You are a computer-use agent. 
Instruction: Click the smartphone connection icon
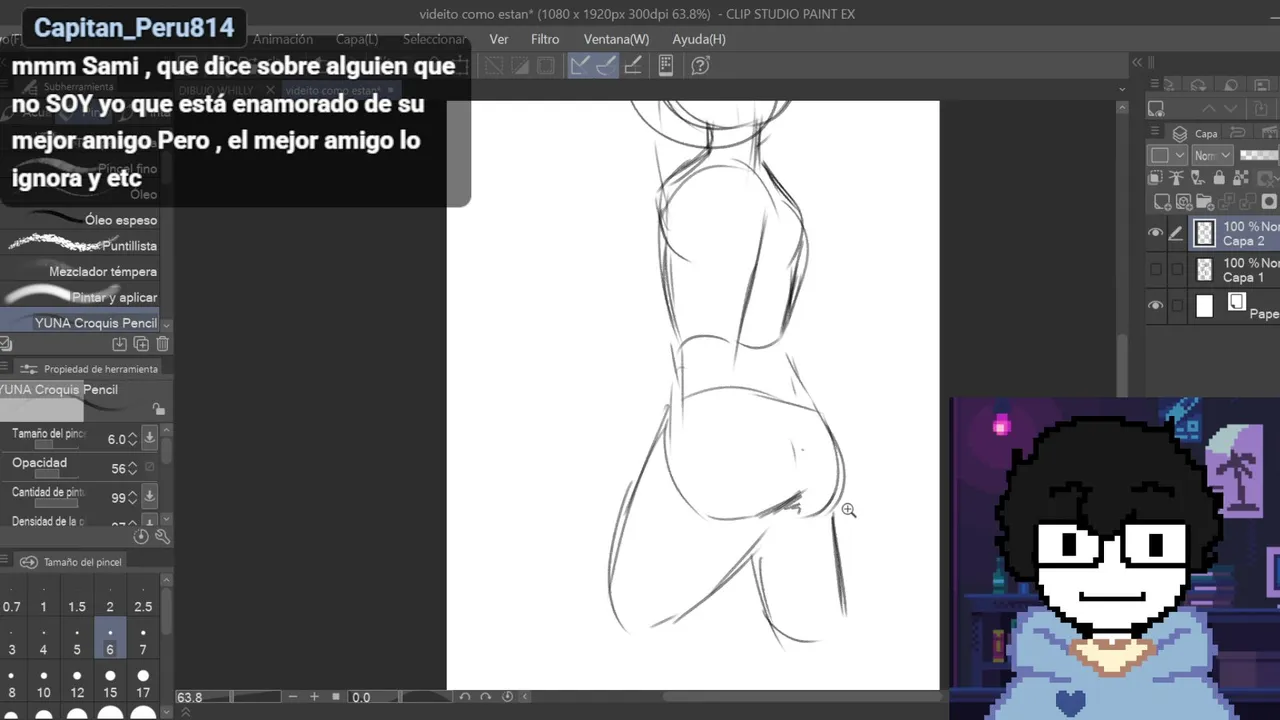pyautogui.click(x=667, y=66)
